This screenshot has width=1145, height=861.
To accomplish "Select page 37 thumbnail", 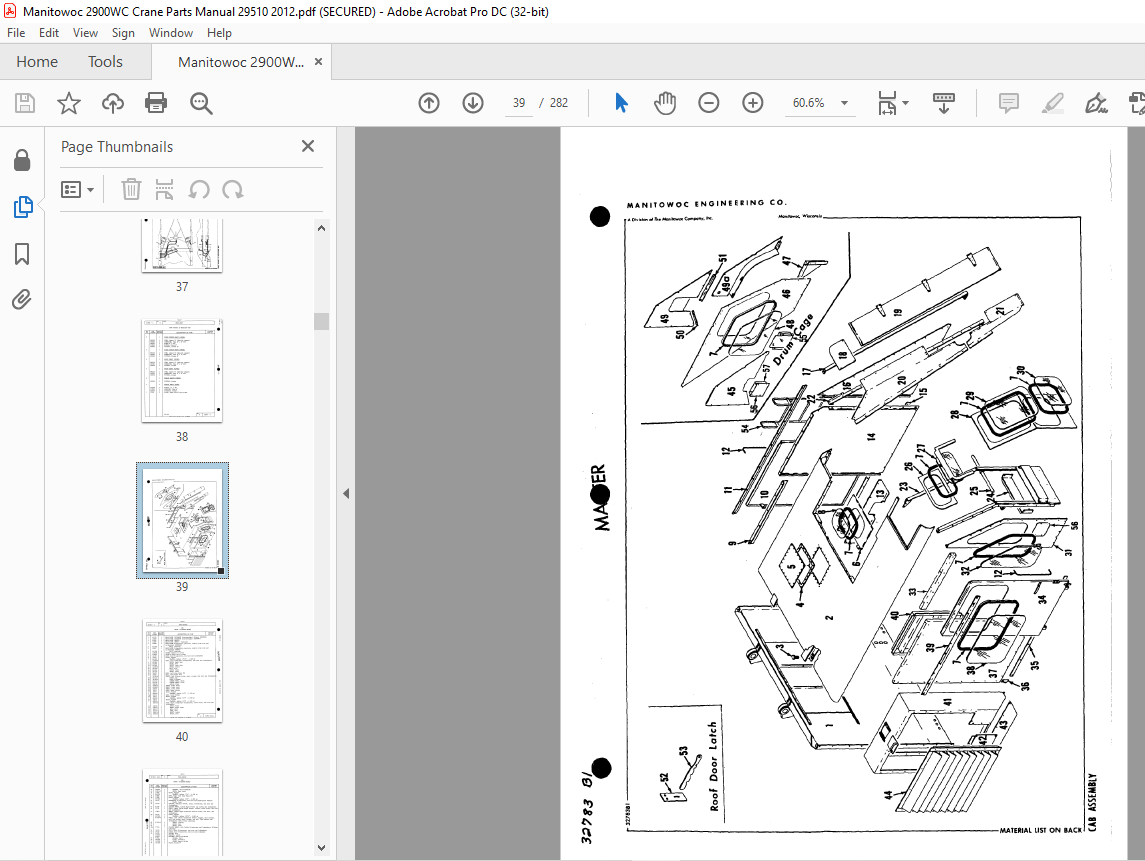I will [x=182, y=246].
